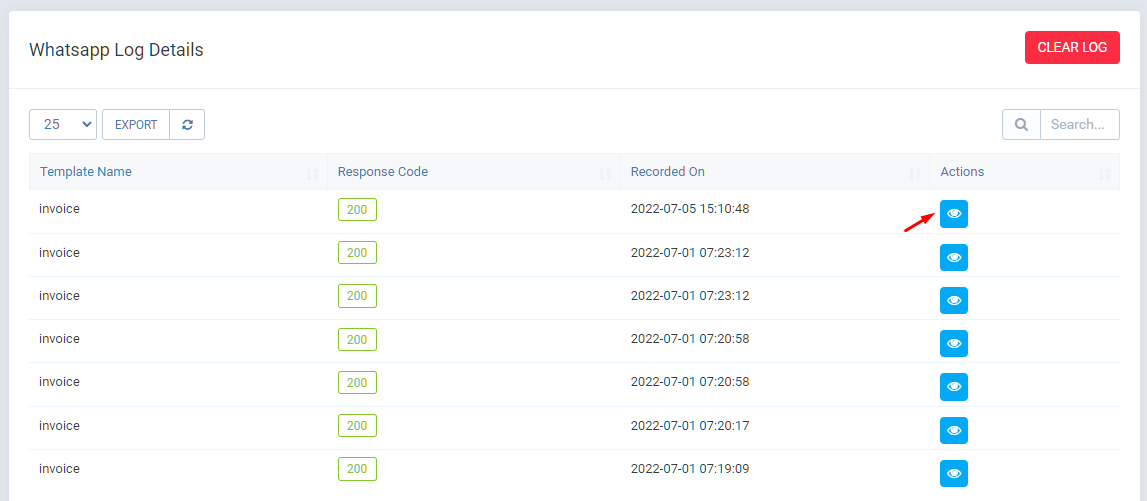Click the view icon in the second row

(953, 257)
